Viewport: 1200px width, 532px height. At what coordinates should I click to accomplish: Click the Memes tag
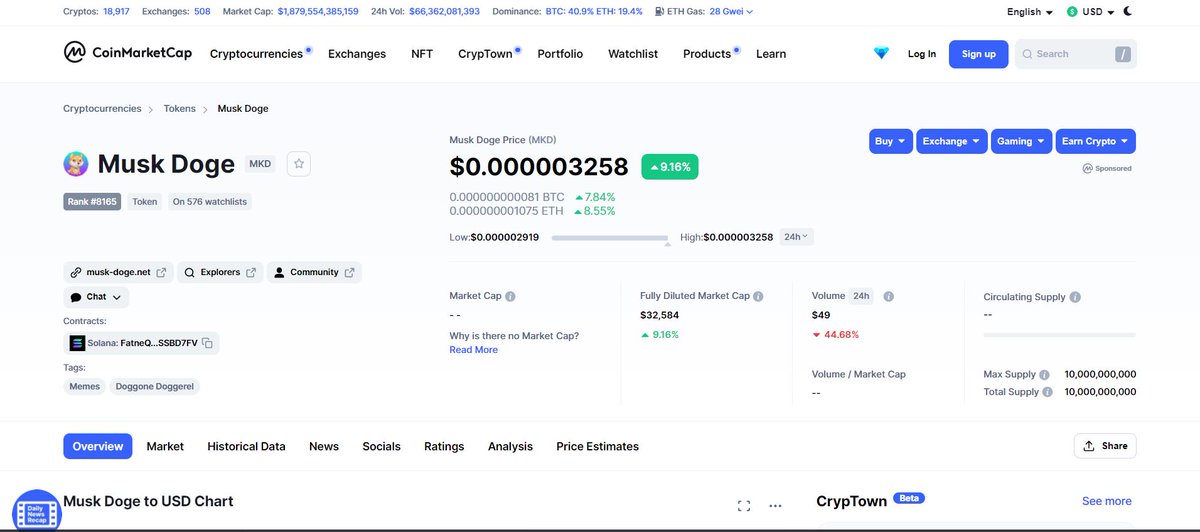tap(84, 386)
